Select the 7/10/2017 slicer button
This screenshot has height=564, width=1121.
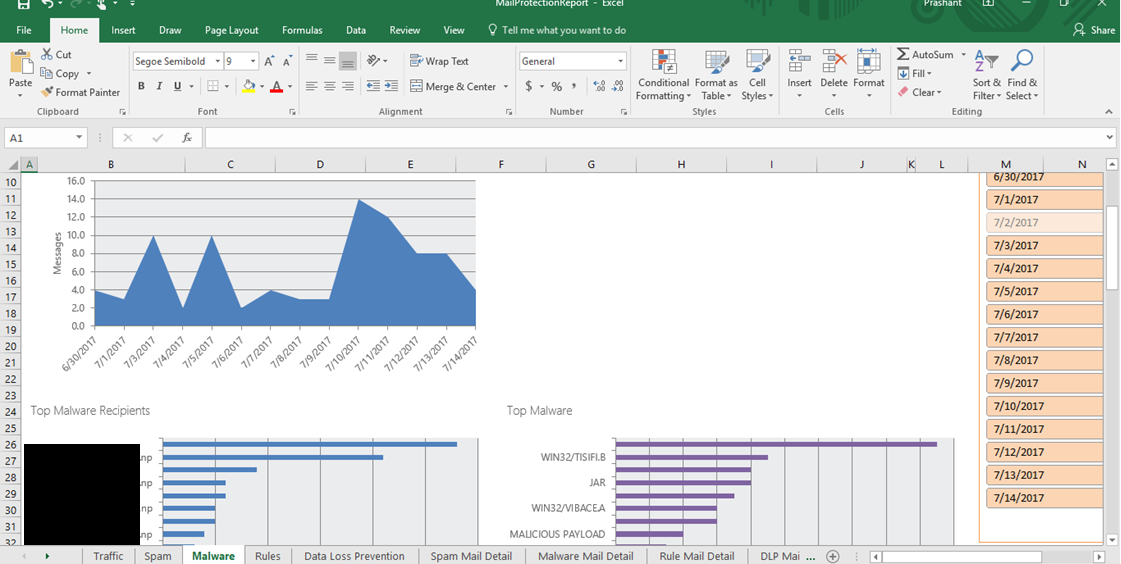pos(1044,406)
